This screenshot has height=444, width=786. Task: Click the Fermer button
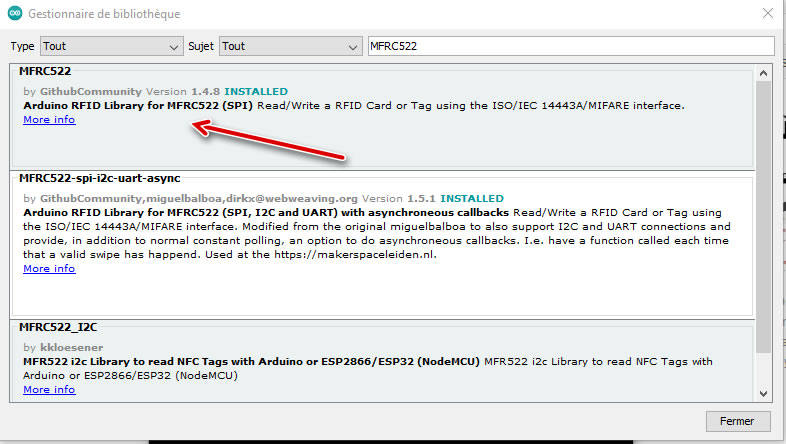click(x=738, y=421)
